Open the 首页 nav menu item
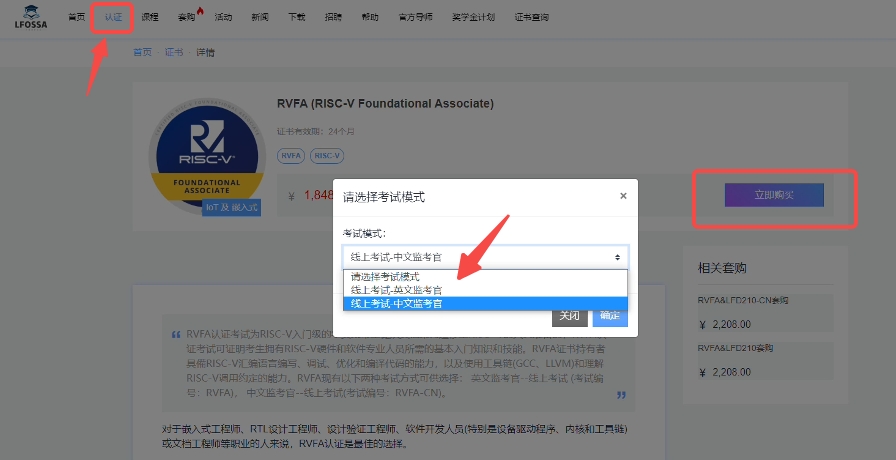 click(x=77, y=17)
